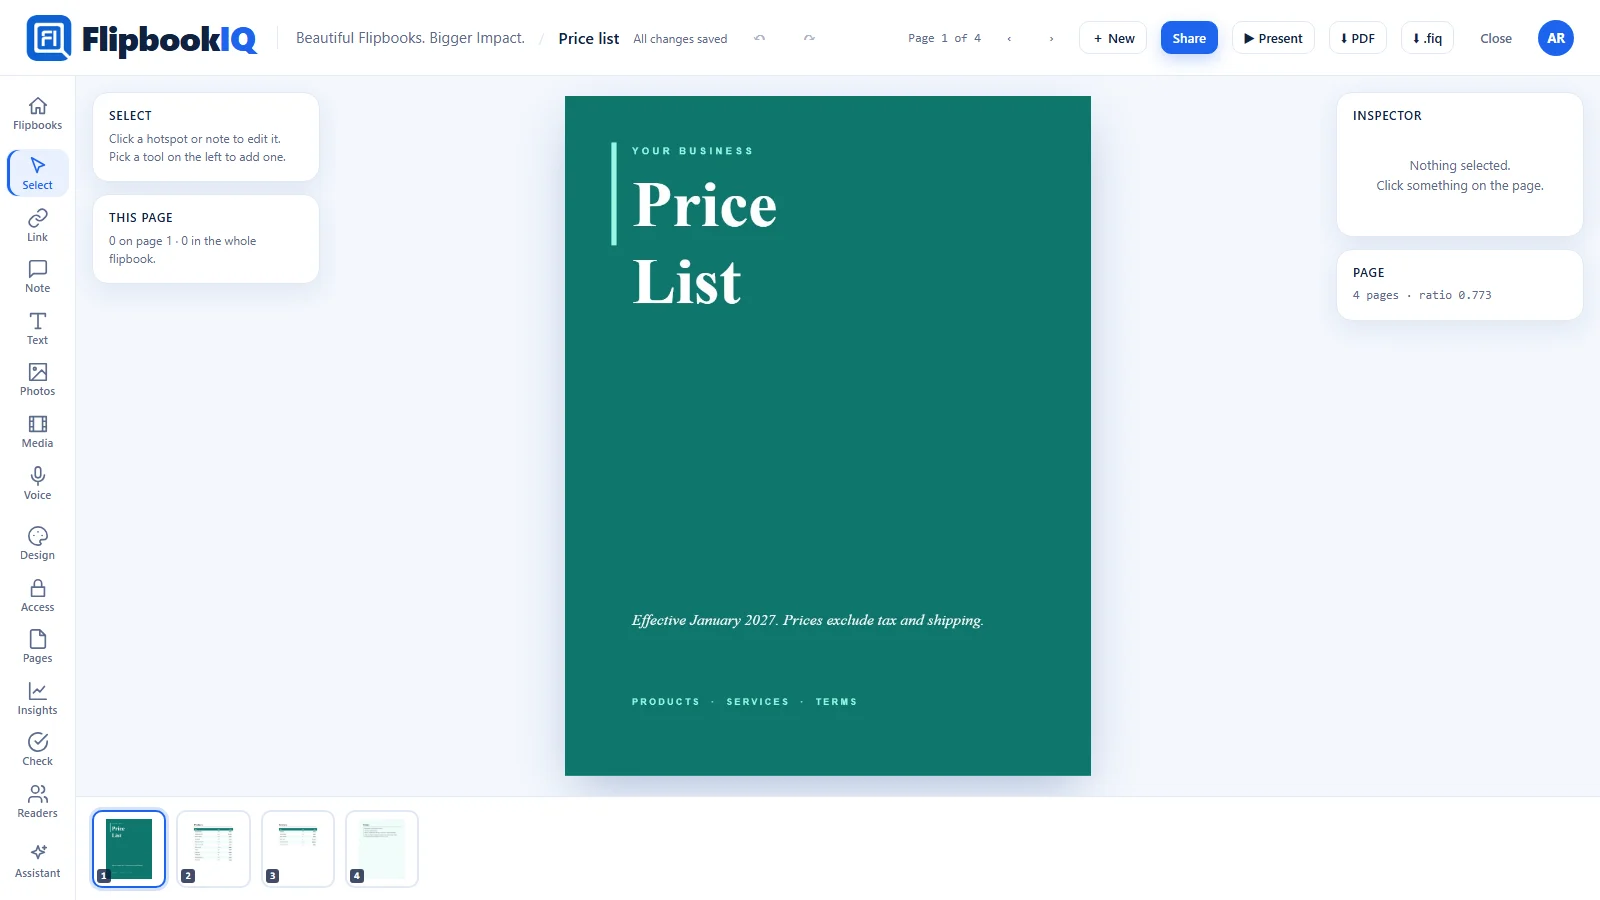Click the FlipbookIQ logo
This screenshot has width=1600, height=900.
(142, 38)
